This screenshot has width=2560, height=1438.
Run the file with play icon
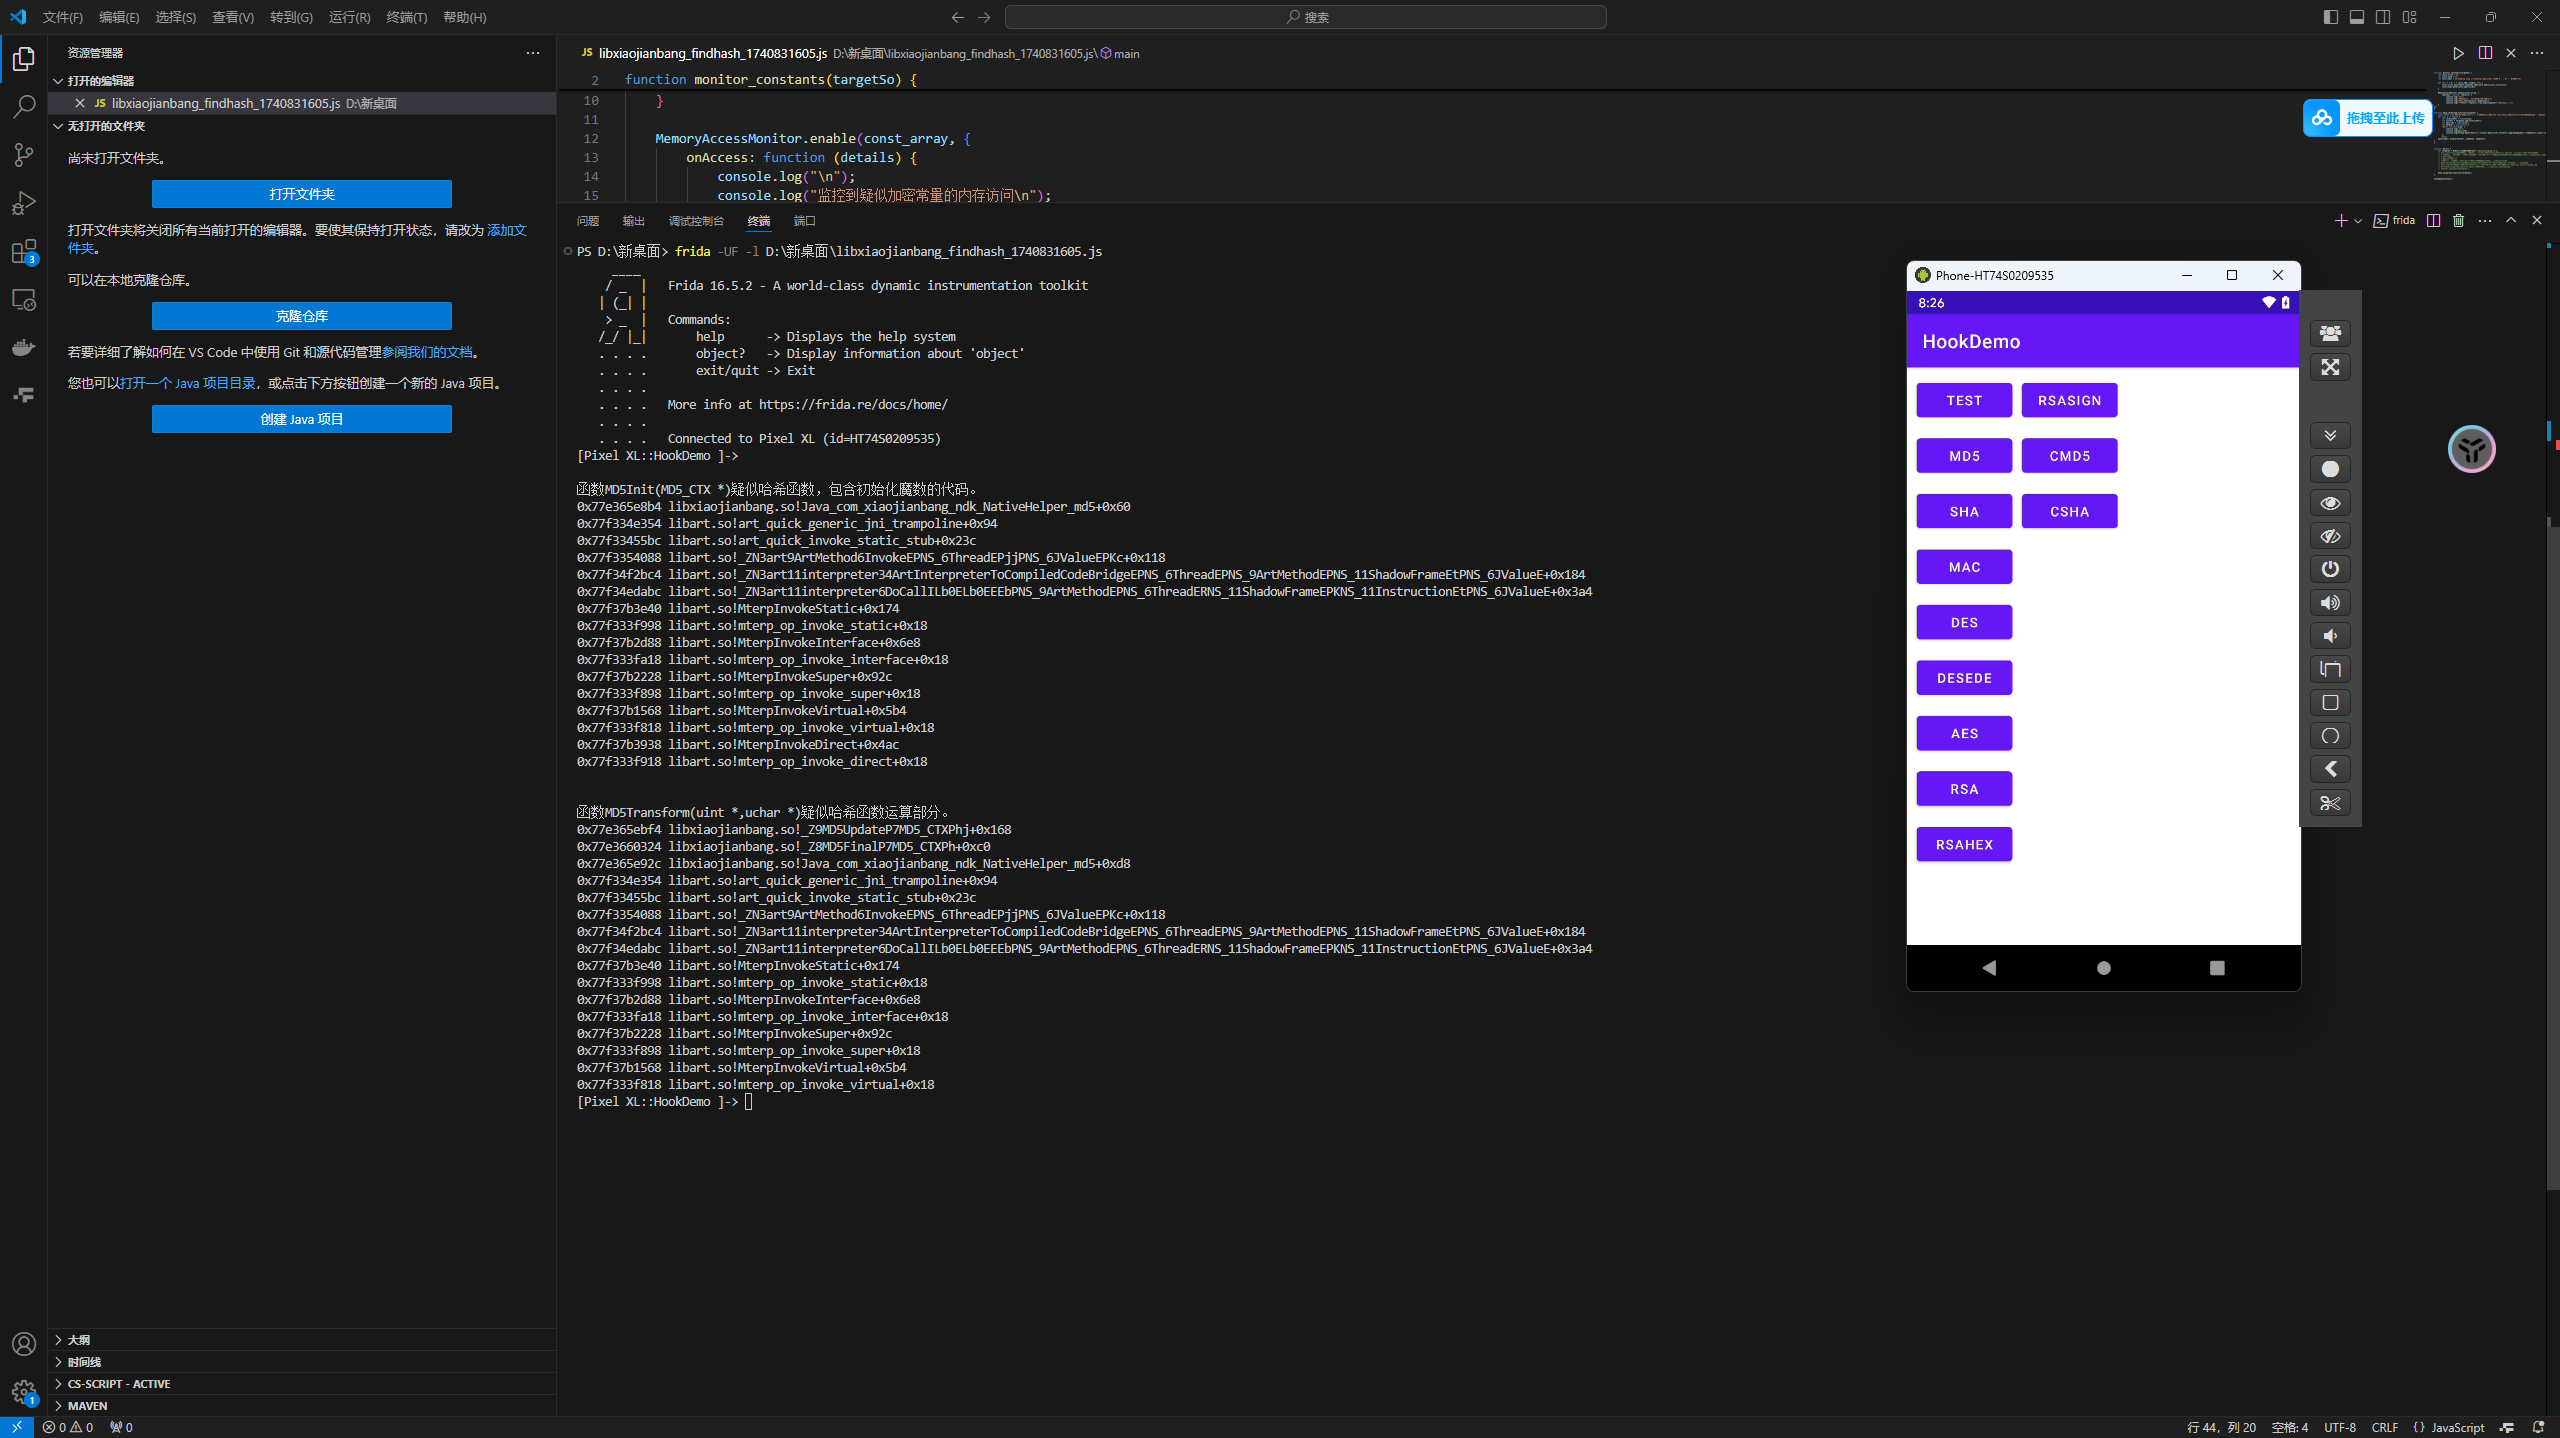(2458, 53)
